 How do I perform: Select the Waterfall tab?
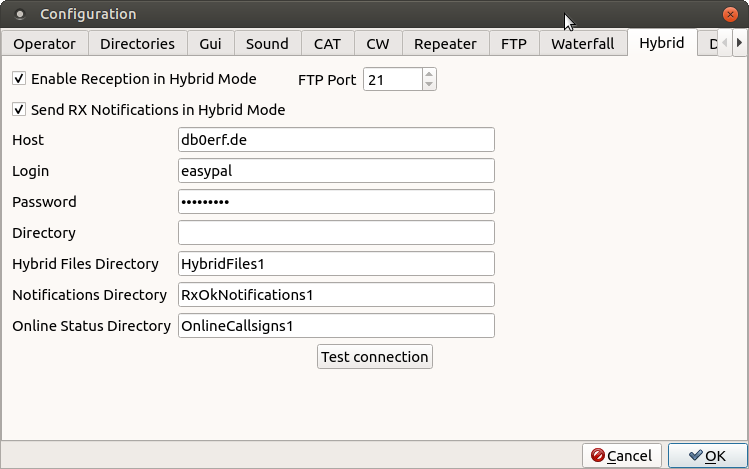(582, 44)
